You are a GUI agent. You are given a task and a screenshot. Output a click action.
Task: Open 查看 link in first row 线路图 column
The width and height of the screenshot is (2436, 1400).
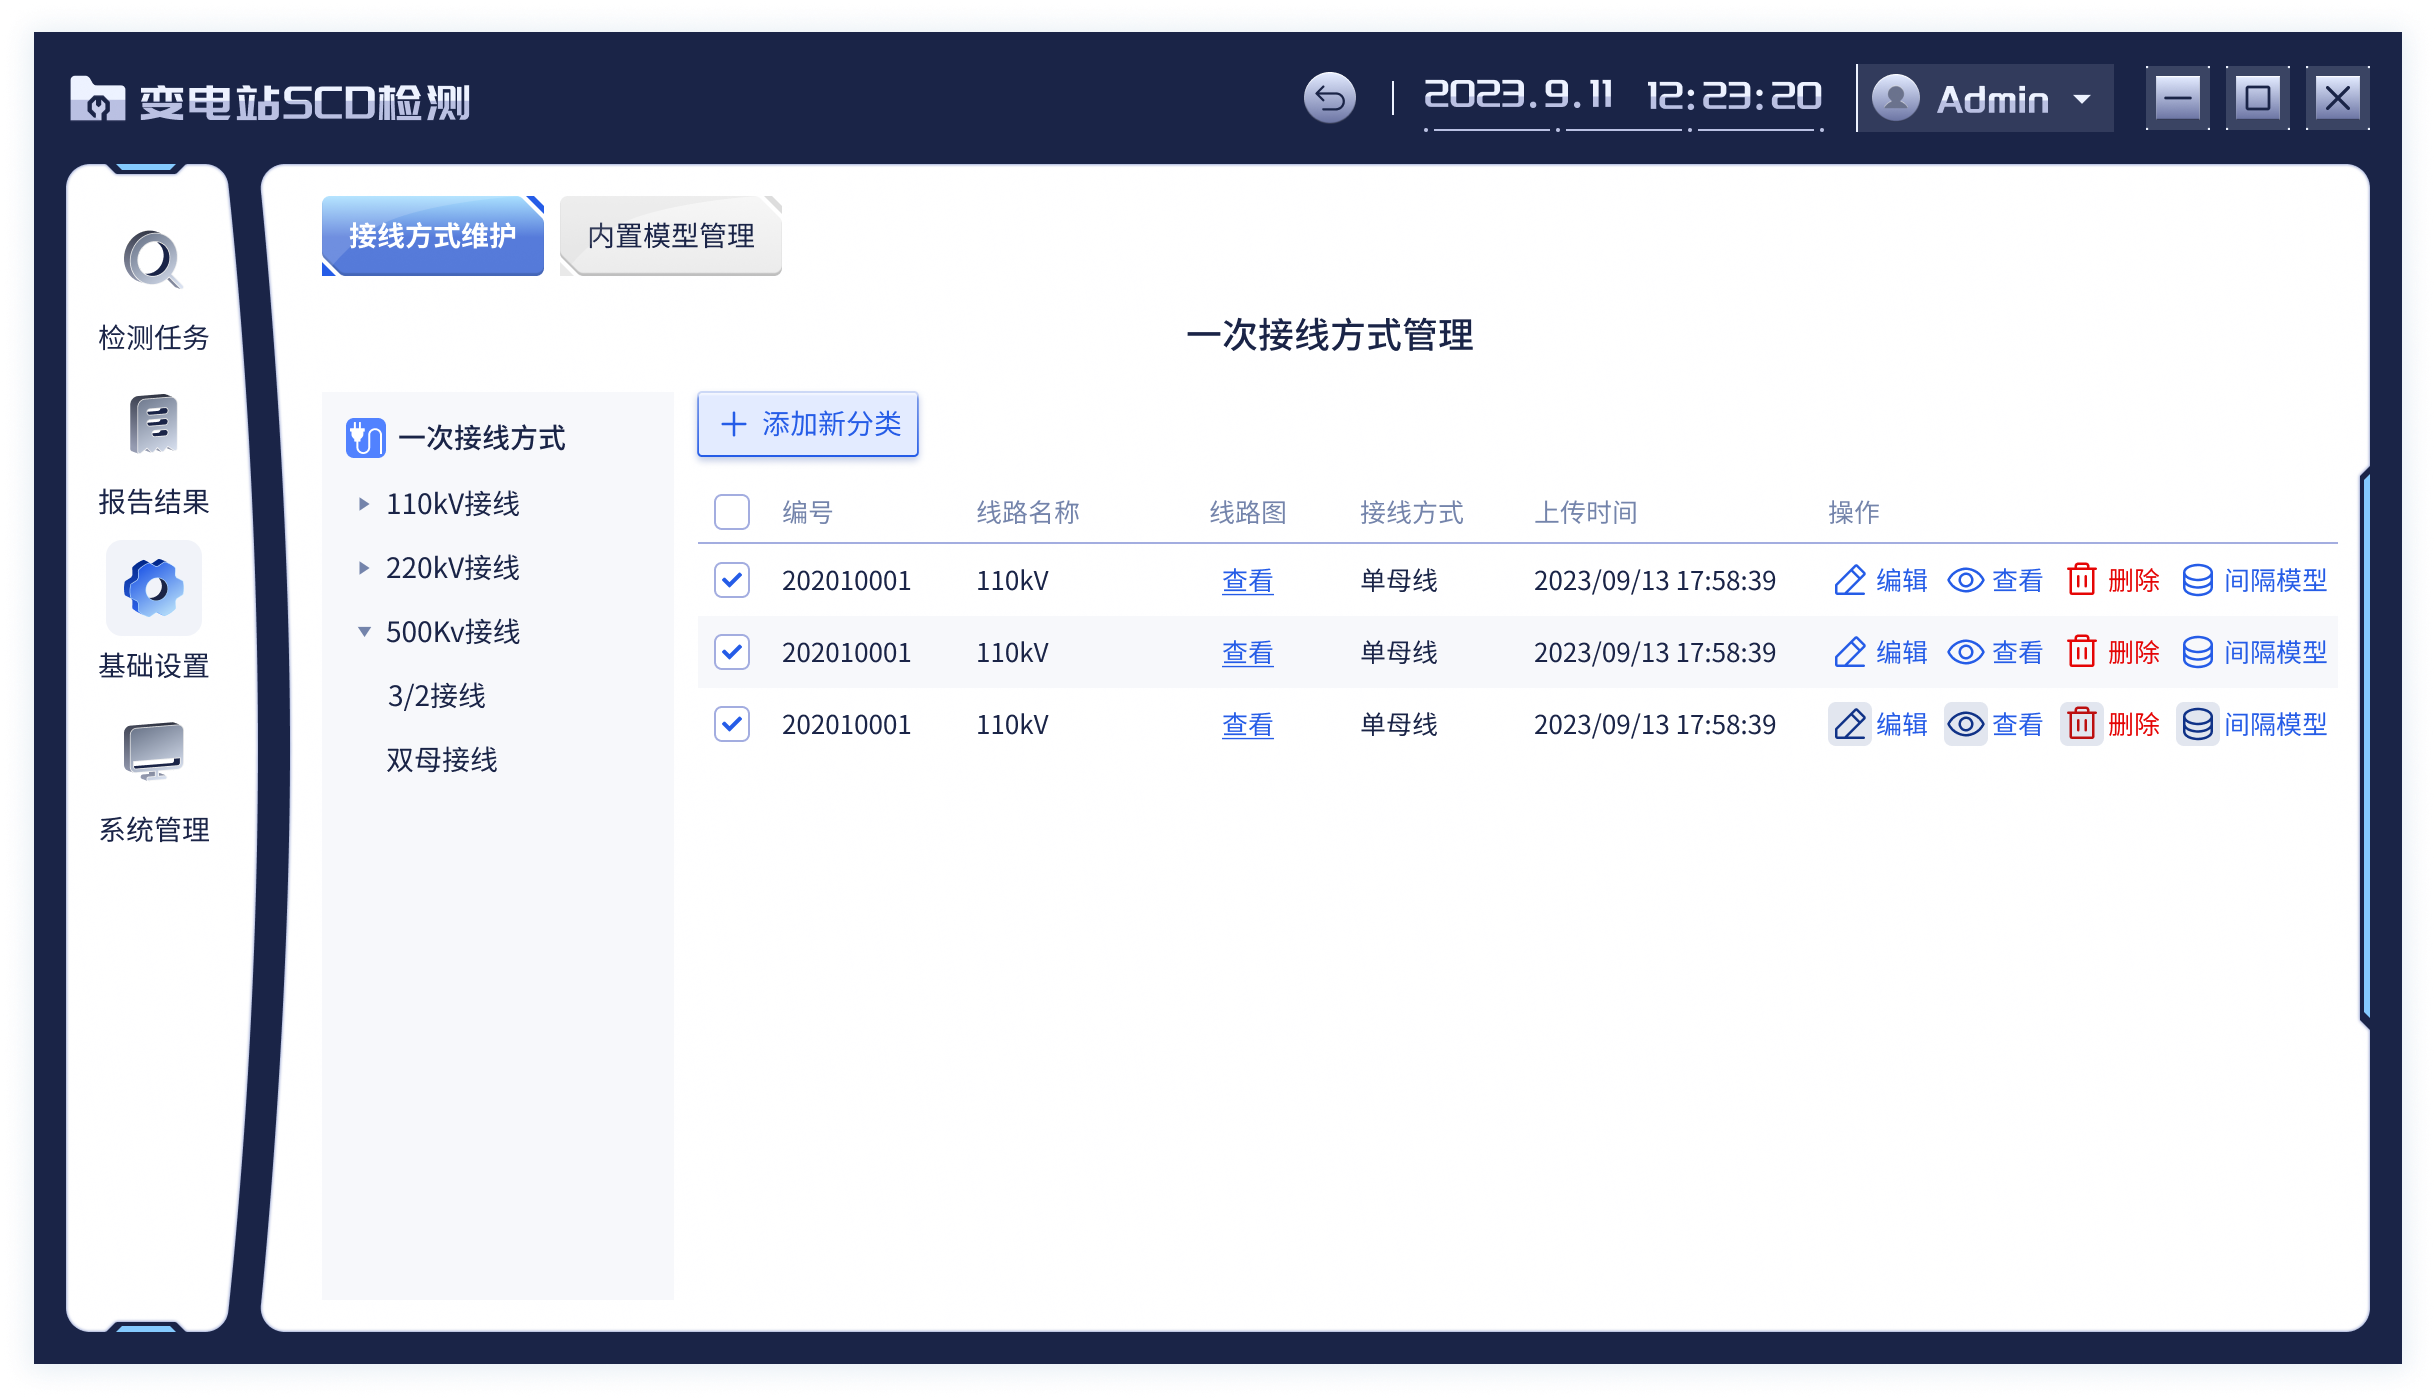point(1247,581)
